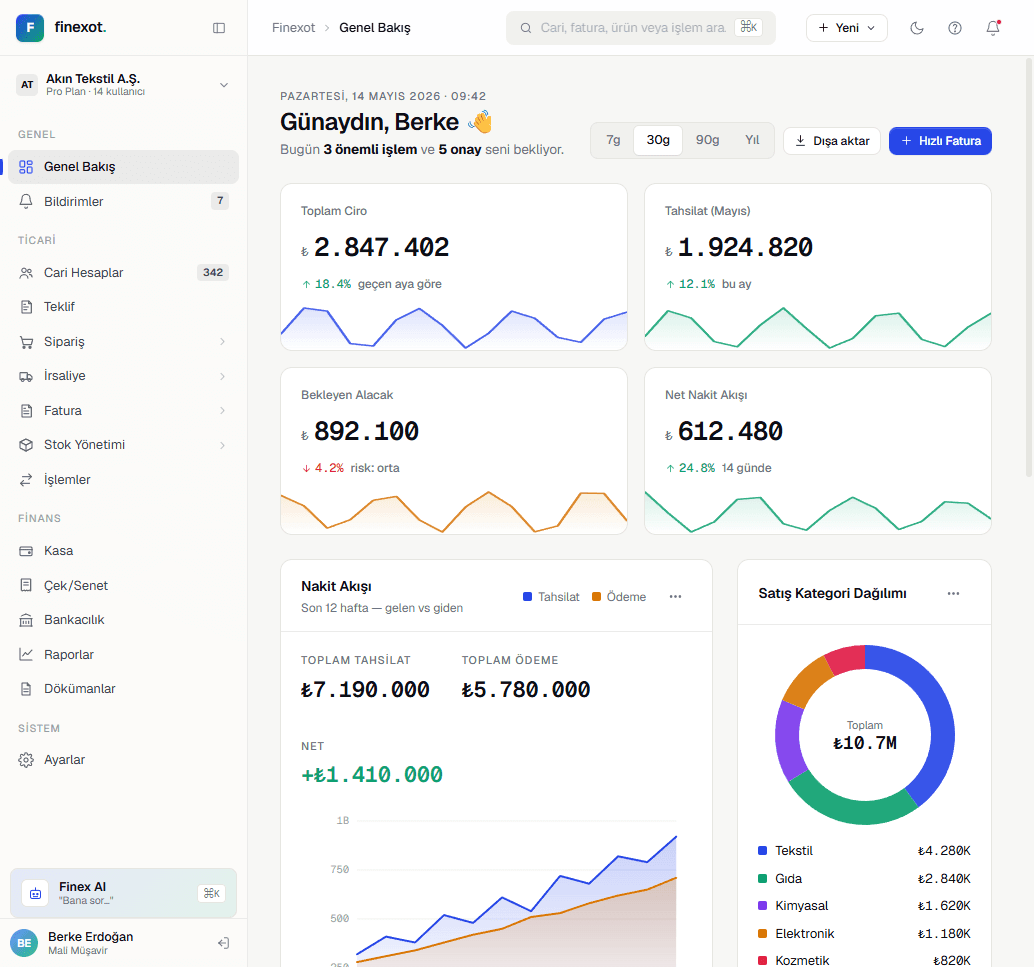
Task: Toggle dark mode moon icon
Action: coord(917,28)
